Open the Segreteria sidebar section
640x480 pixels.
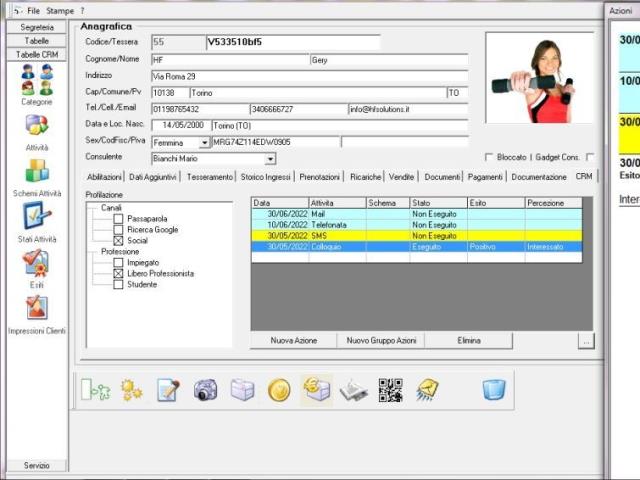[x=37, y=27]
